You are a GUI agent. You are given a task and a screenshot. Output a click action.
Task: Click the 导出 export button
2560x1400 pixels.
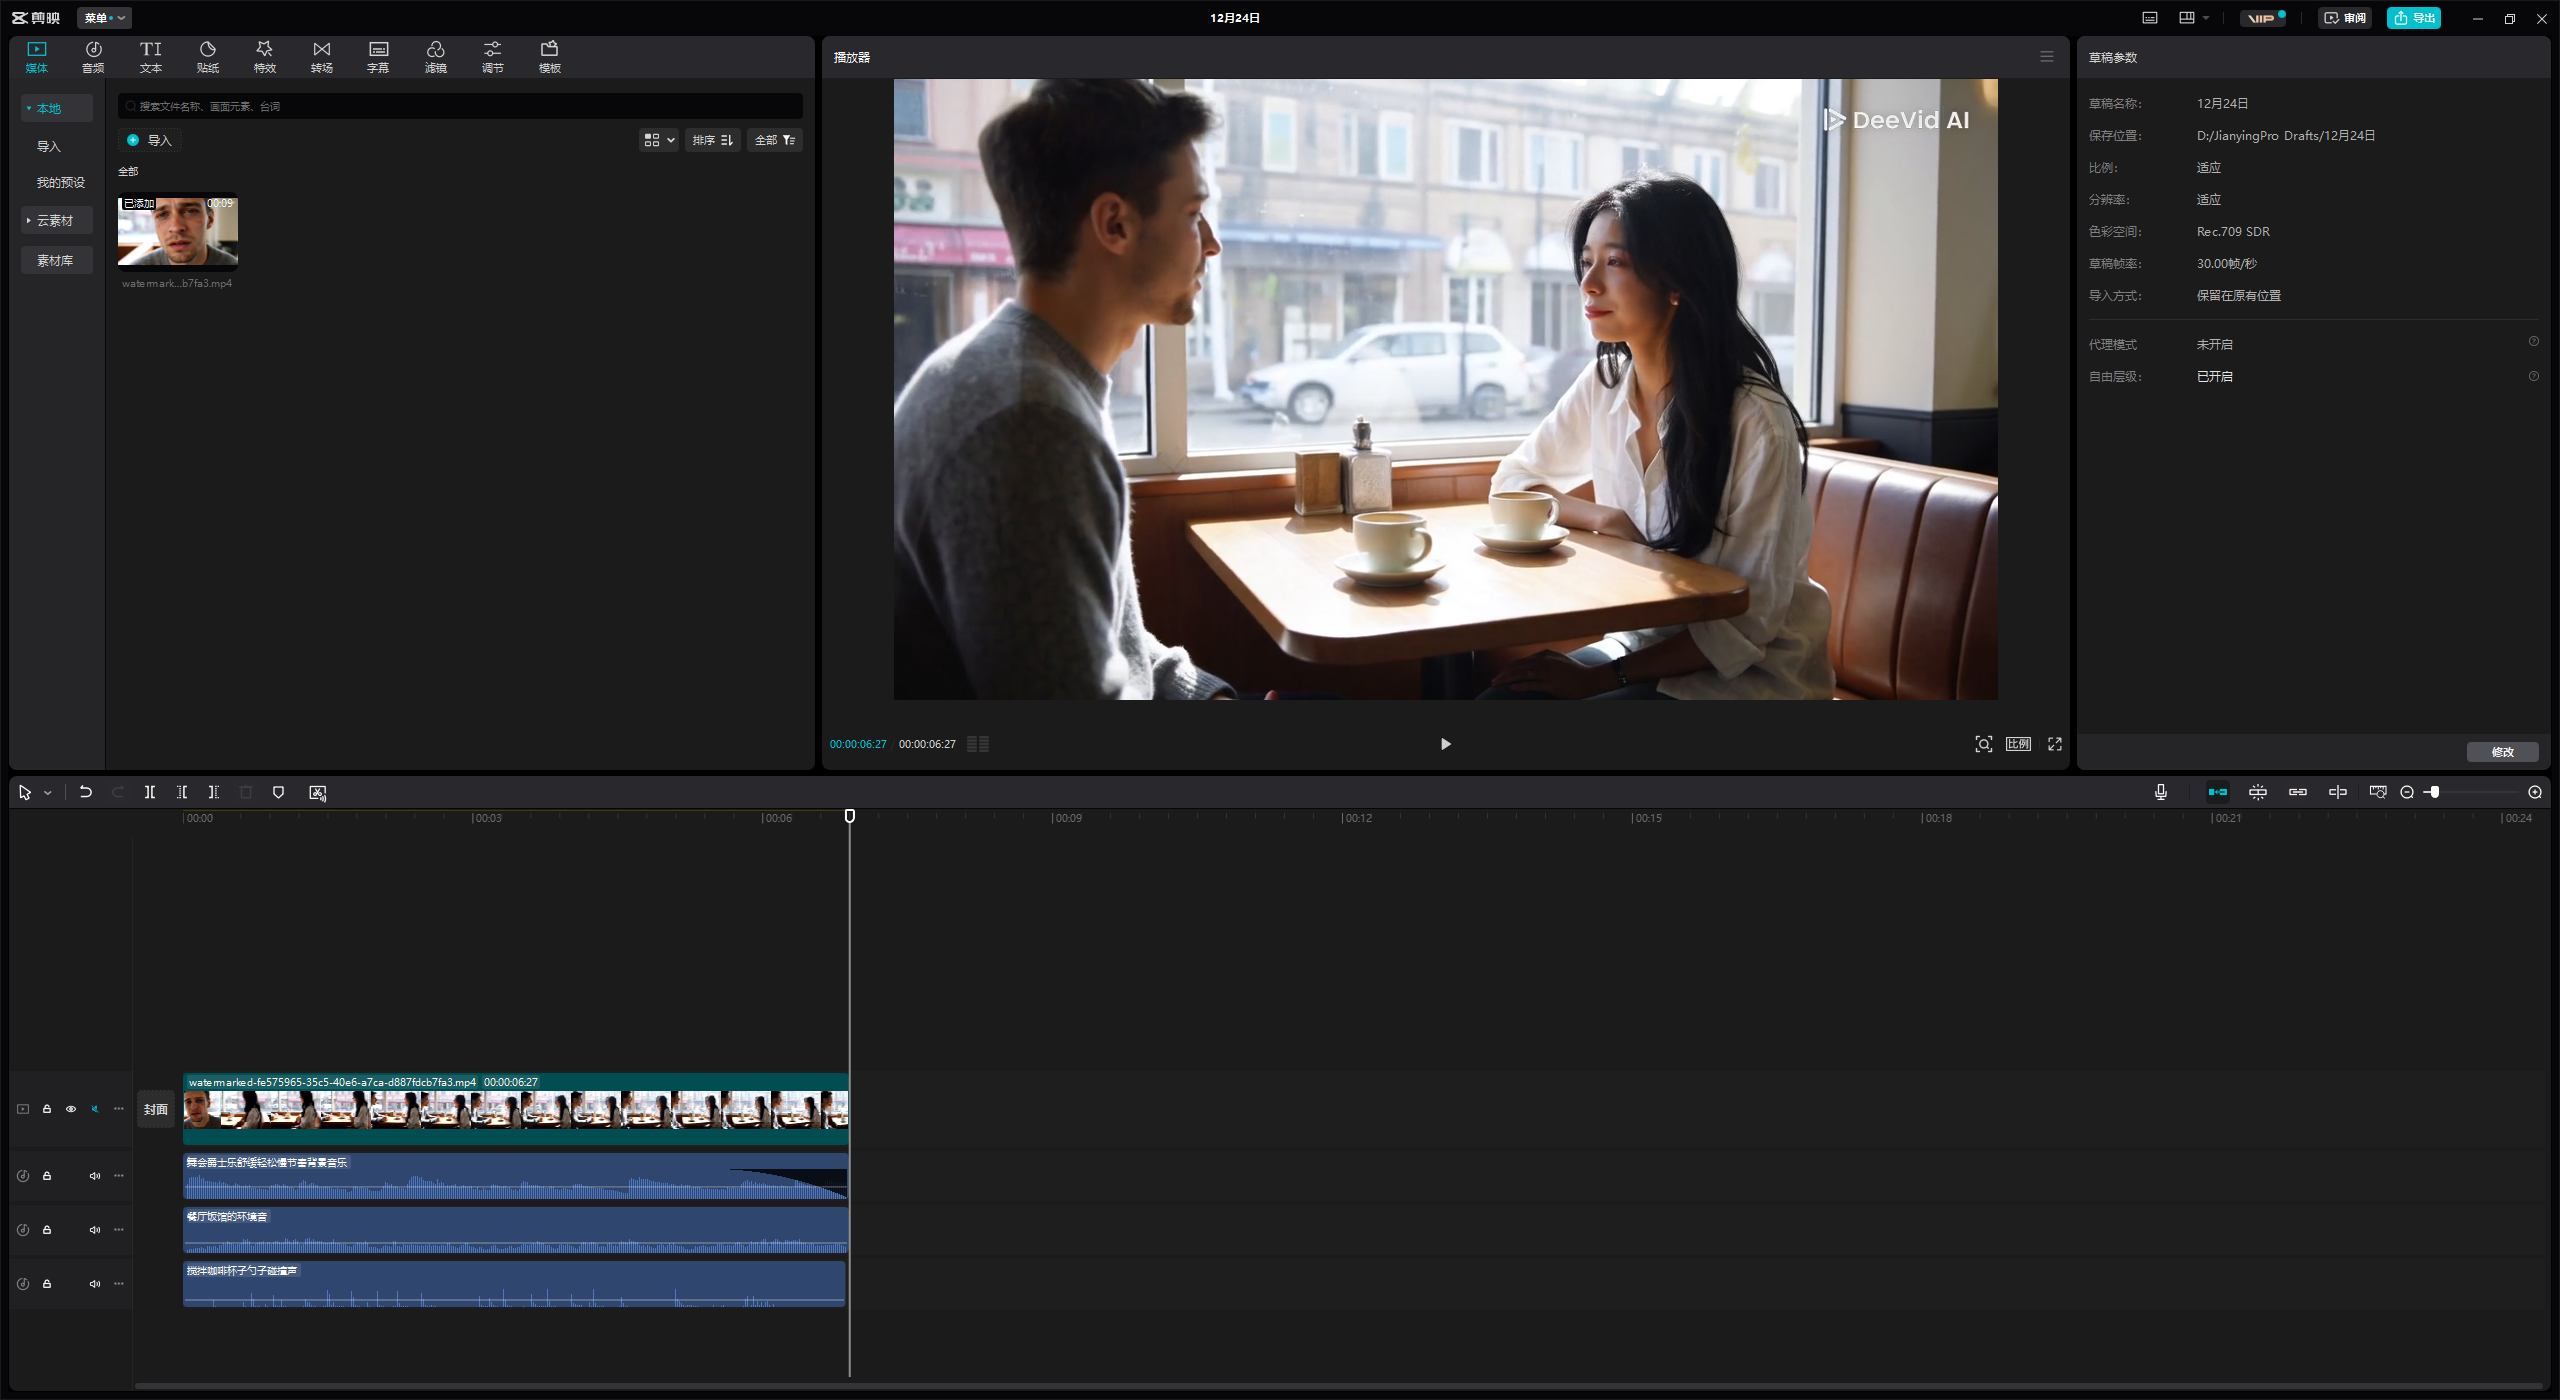click(x=2414, y=18)
